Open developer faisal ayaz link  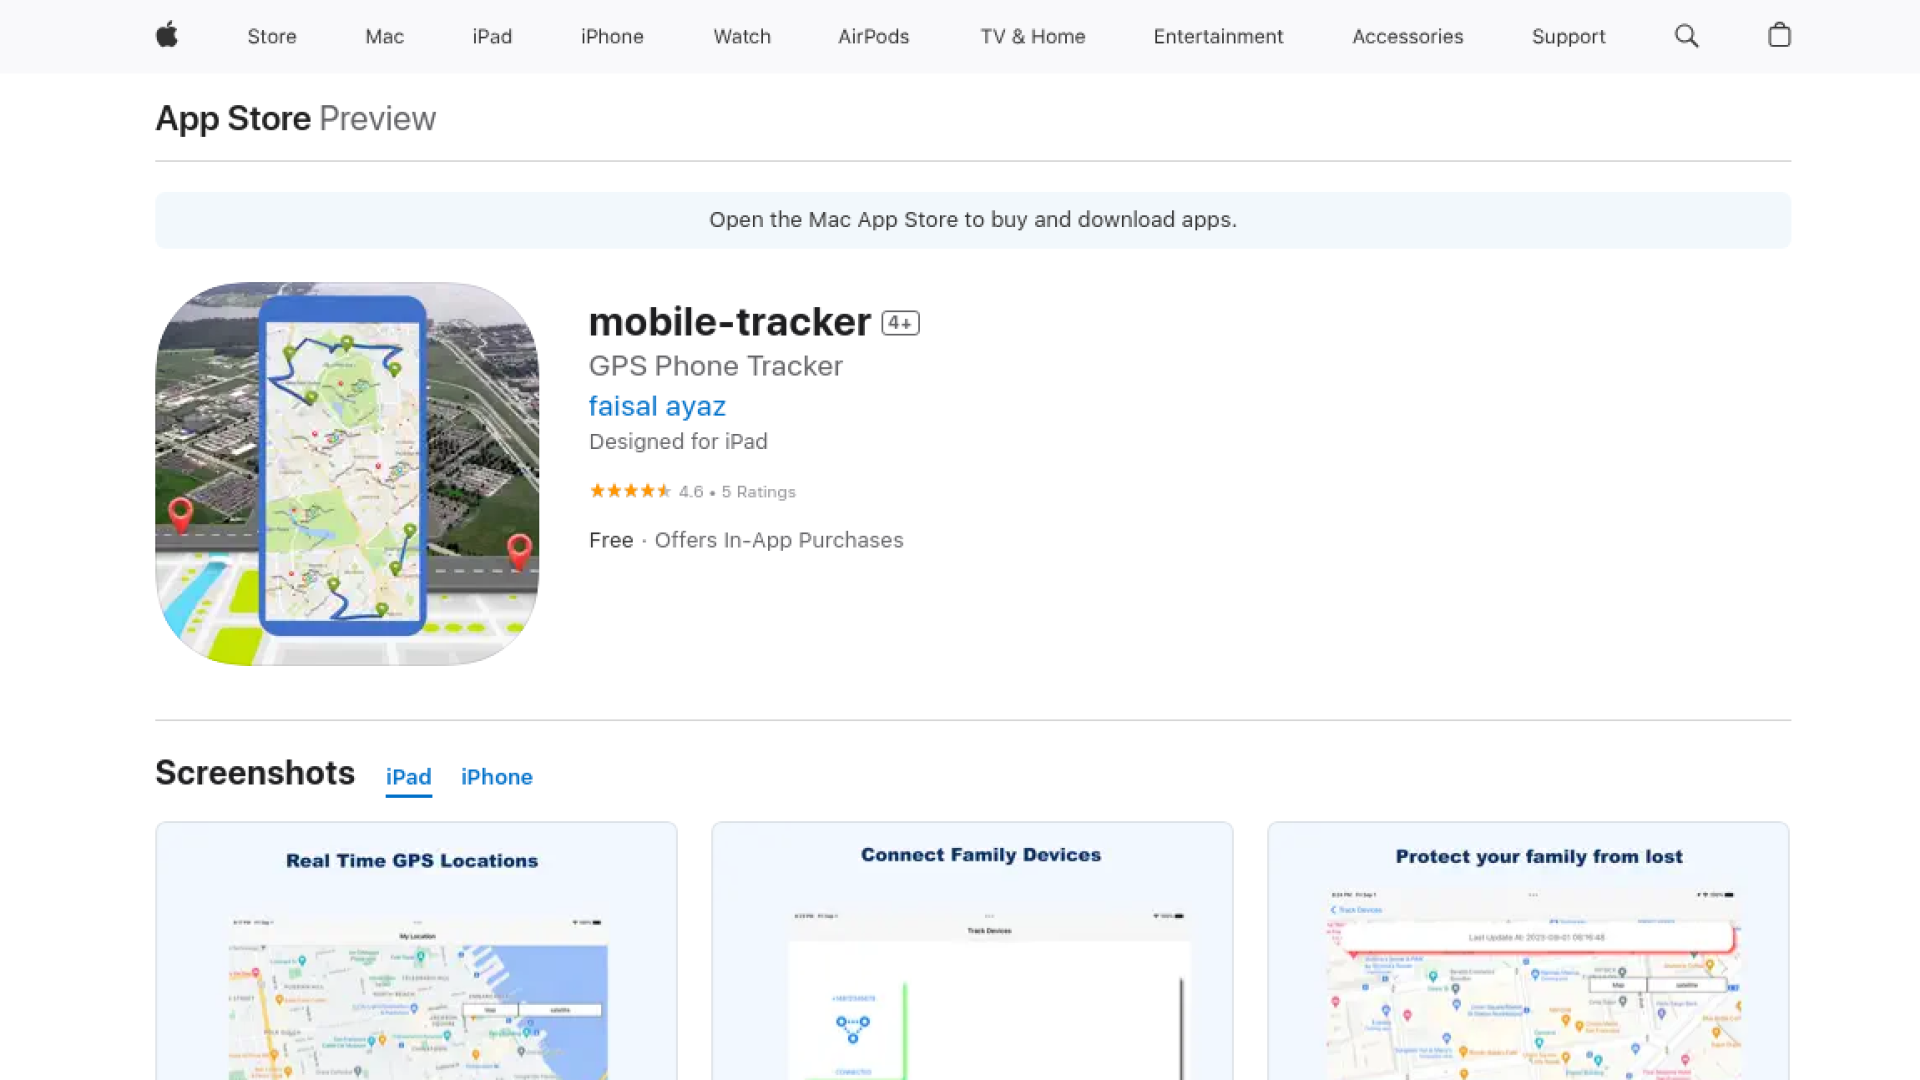pyautogui.click(x=657, y=406)
